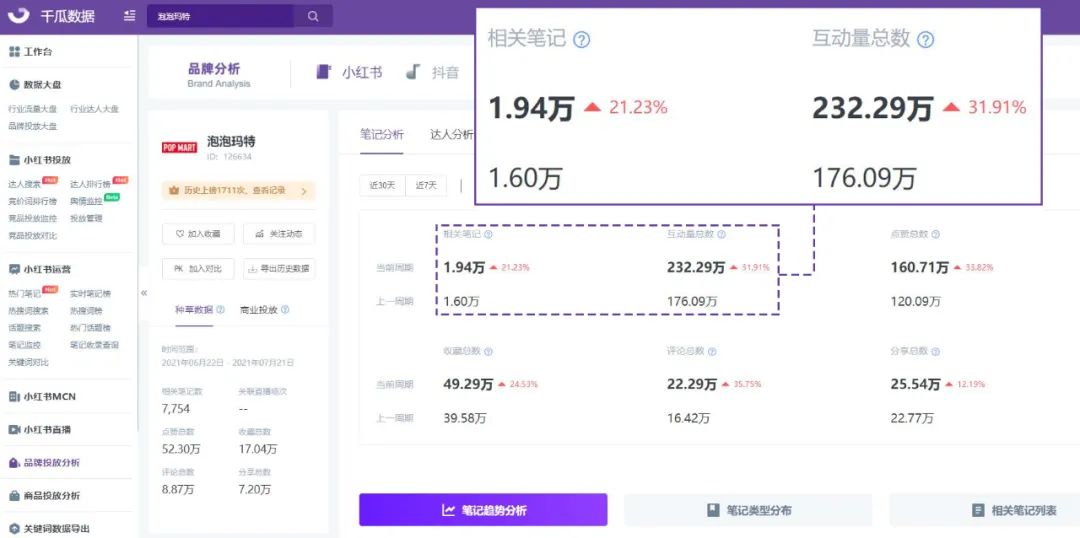This screenshot has height=538, width=1080.
Task: Click the search field containing 泡泡玛特
Action: (220, 16)
